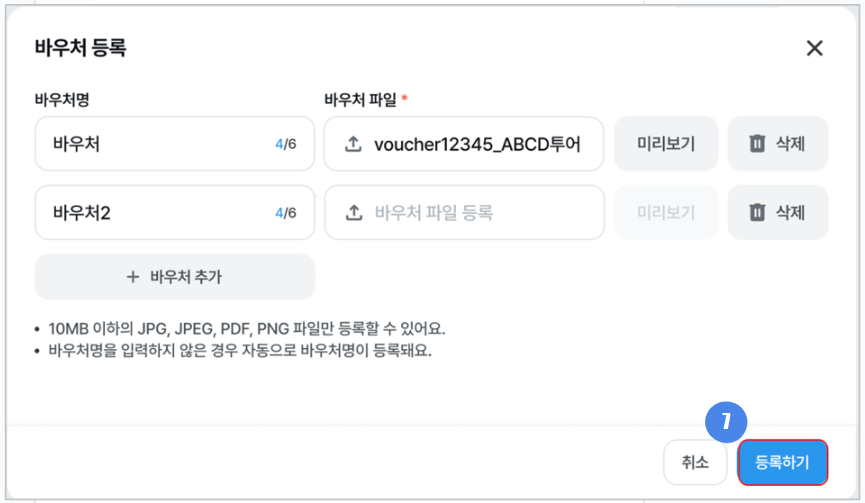Click upload icon in empty 바우처 파일 등록 field
The image size is (865, 503).
coord(352,212)
